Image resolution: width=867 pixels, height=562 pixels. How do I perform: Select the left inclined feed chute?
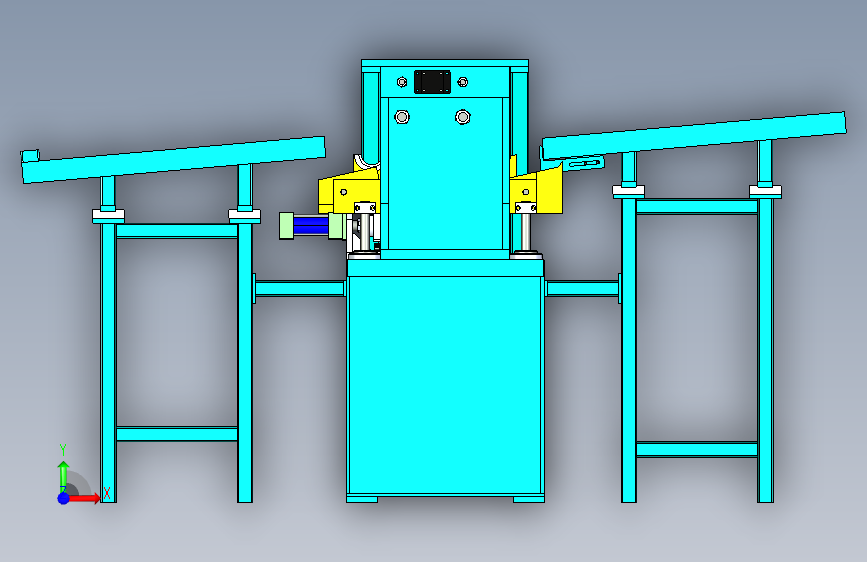(173, 159)
